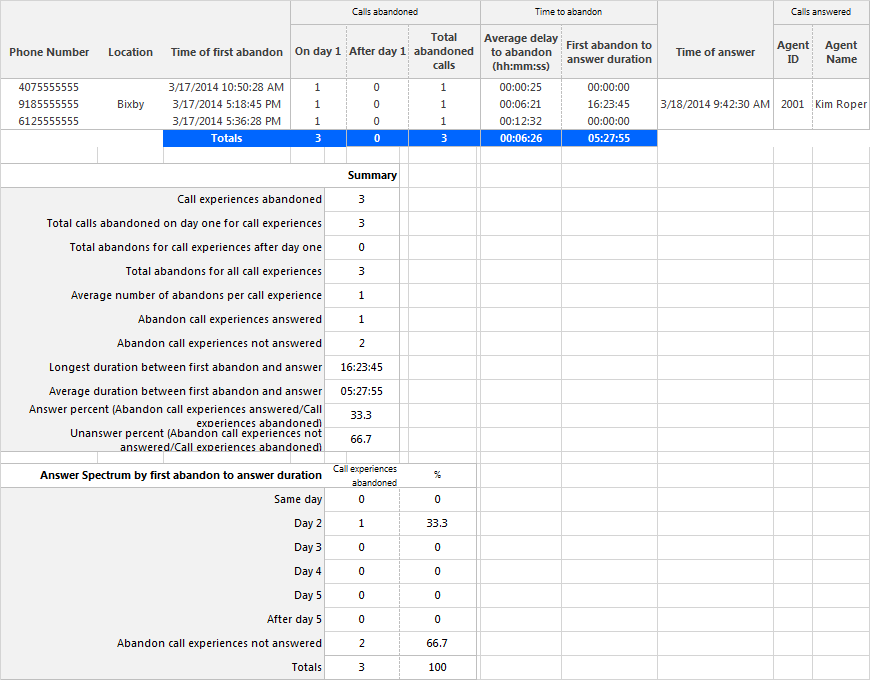The height and width of the screenshot is (680, 870).
Task: Select the After day 5 row label
Action: pos(294,619)
